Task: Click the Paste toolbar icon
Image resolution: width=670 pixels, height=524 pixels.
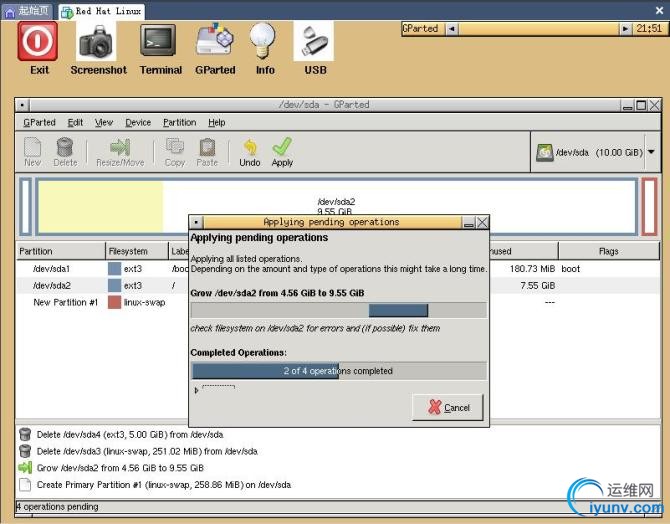Action: (207, 147)
